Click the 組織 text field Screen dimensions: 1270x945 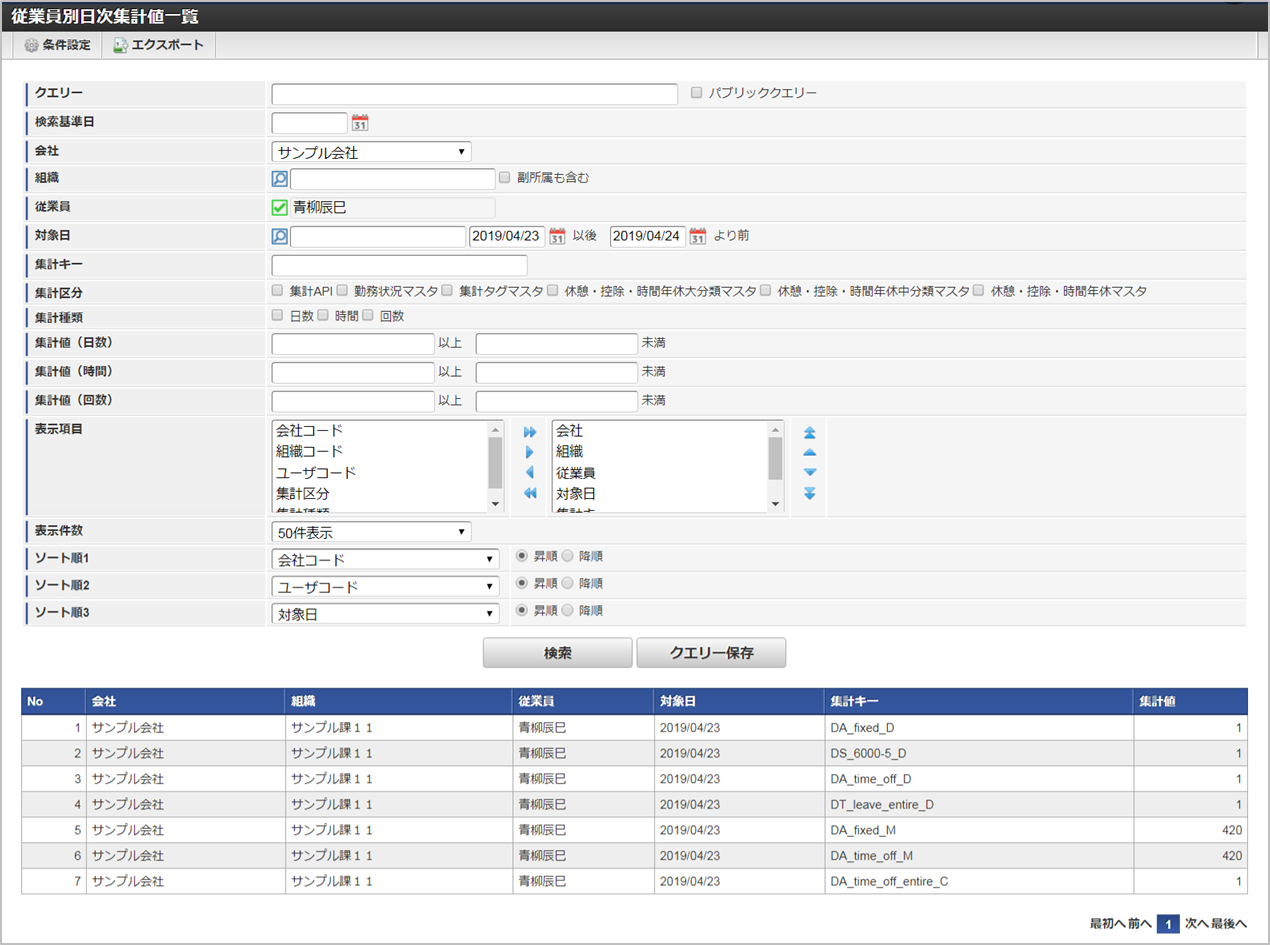pos(393,179)
